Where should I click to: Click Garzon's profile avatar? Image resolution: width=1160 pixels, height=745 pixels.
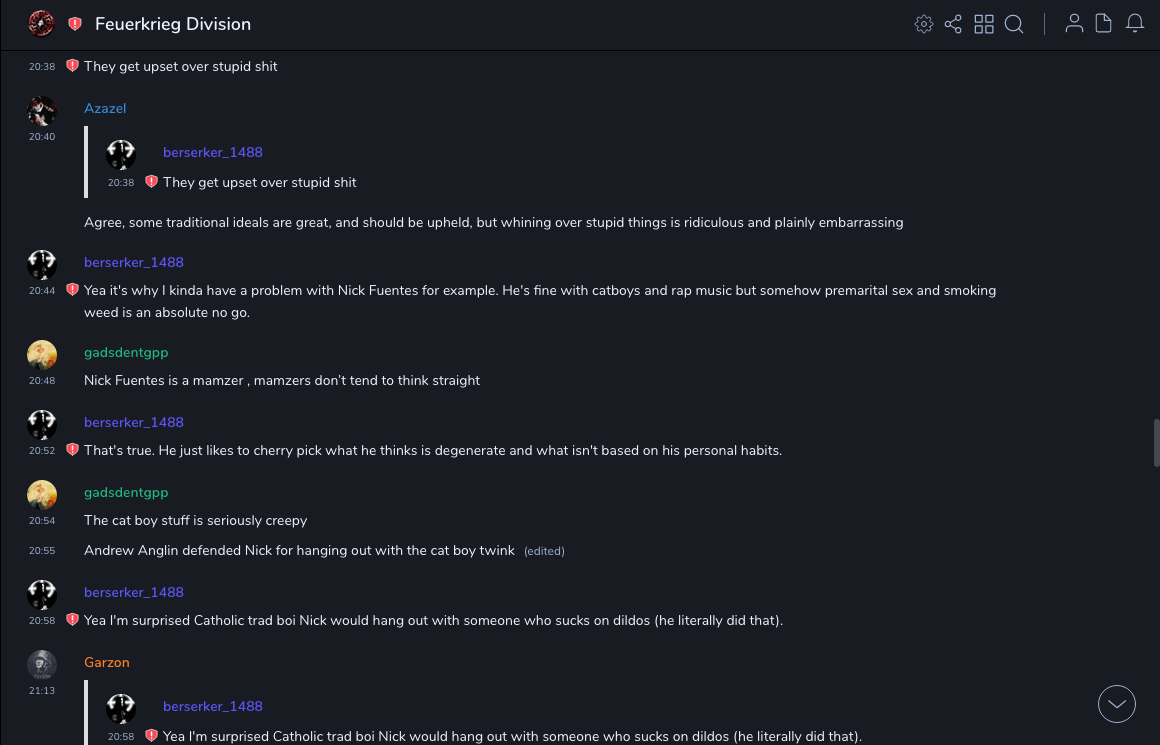[x=42, y=664]
